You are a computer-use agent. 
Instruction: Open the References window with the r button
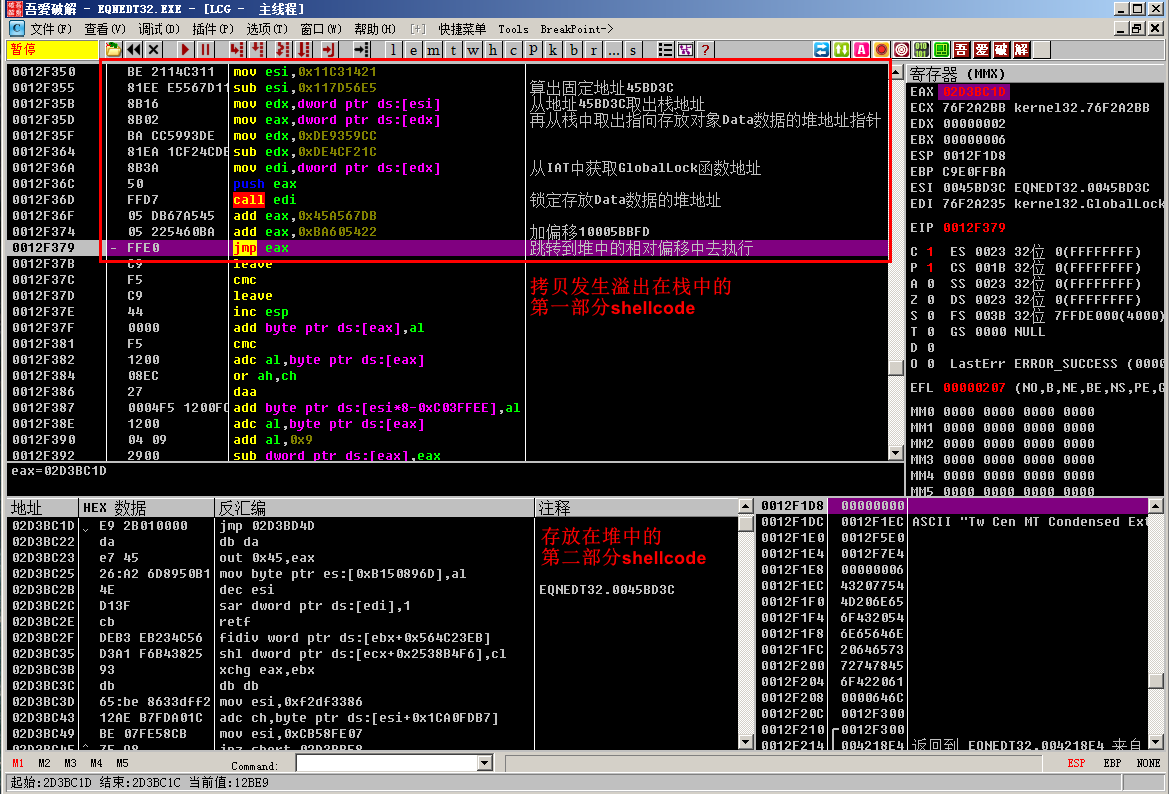click(593, 50)
